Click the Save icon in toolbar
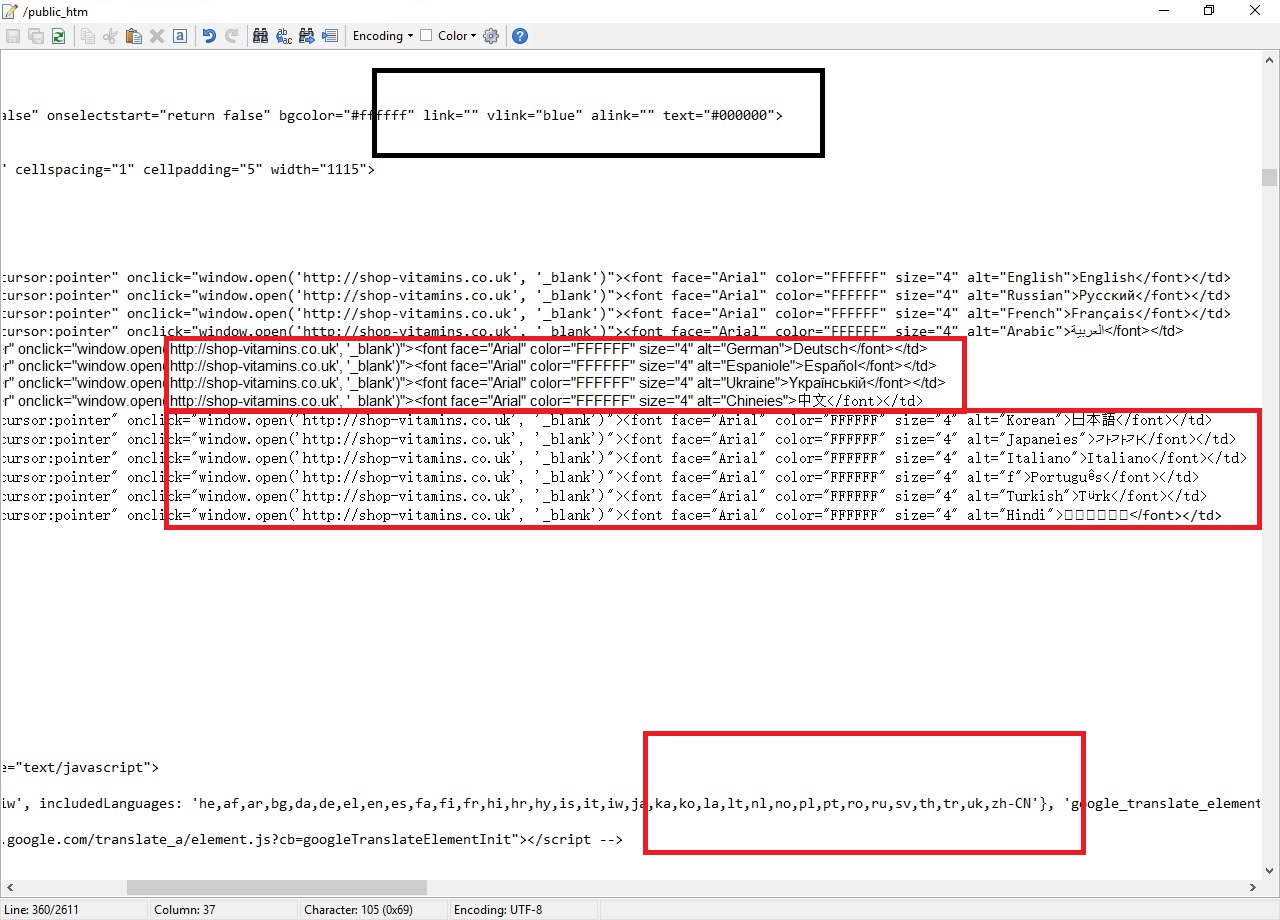 click(x=13, y=36)
